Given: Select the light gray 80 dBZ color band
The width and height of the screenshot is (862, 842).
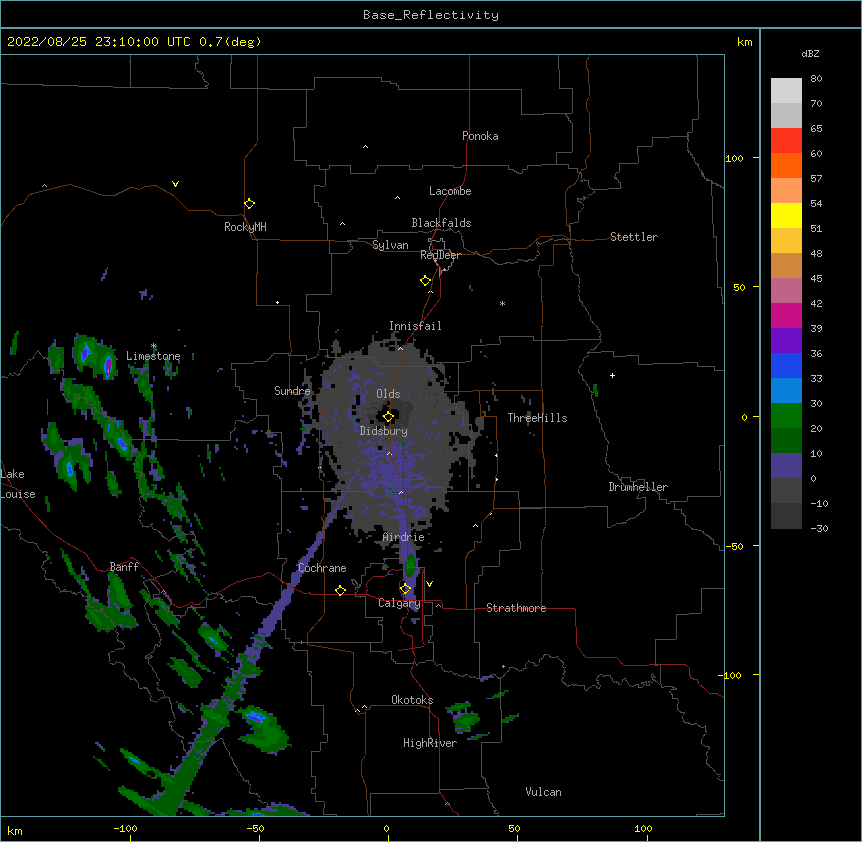Looking at the screenshot, I should click(786, 91).
